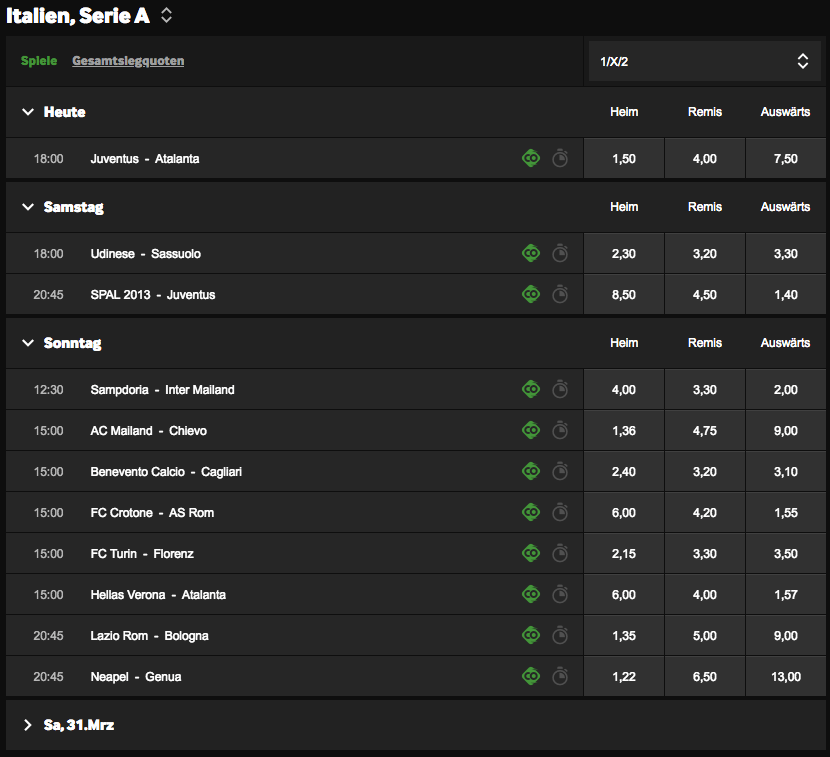Viewport: 830px width, 757px height.
Task: Open cash-out icon for Udinese - Sassuolo
Action: click(531, 253)
